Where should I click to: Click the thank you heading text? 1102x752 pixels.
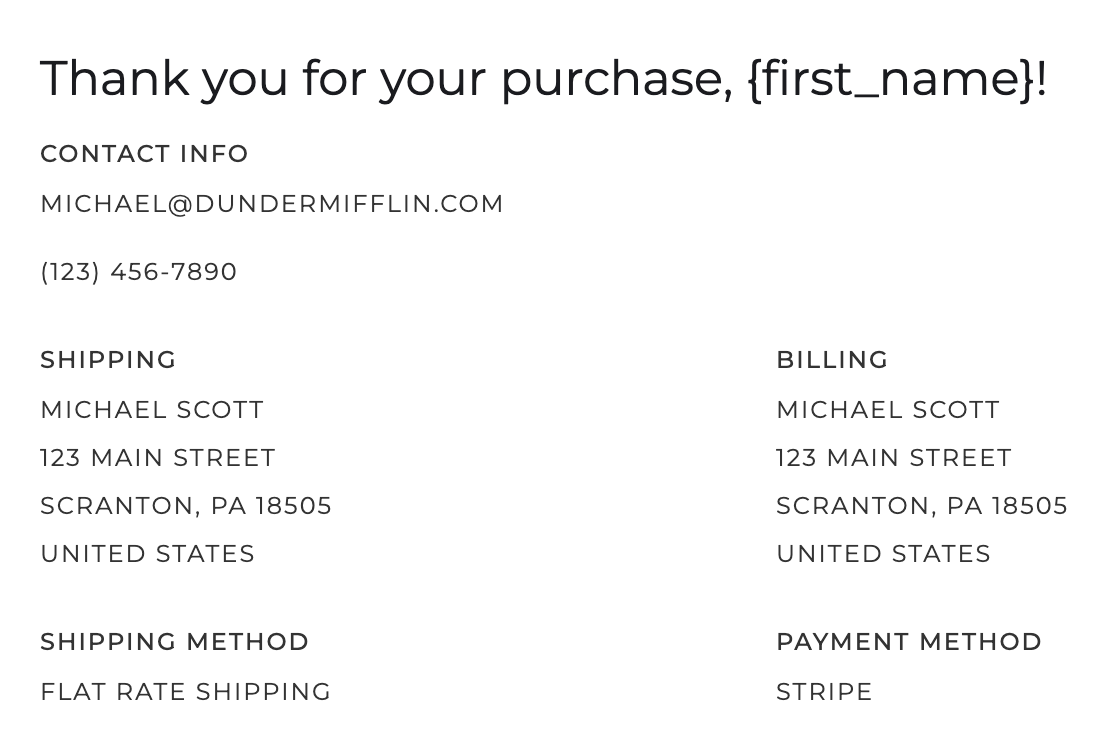543,79
